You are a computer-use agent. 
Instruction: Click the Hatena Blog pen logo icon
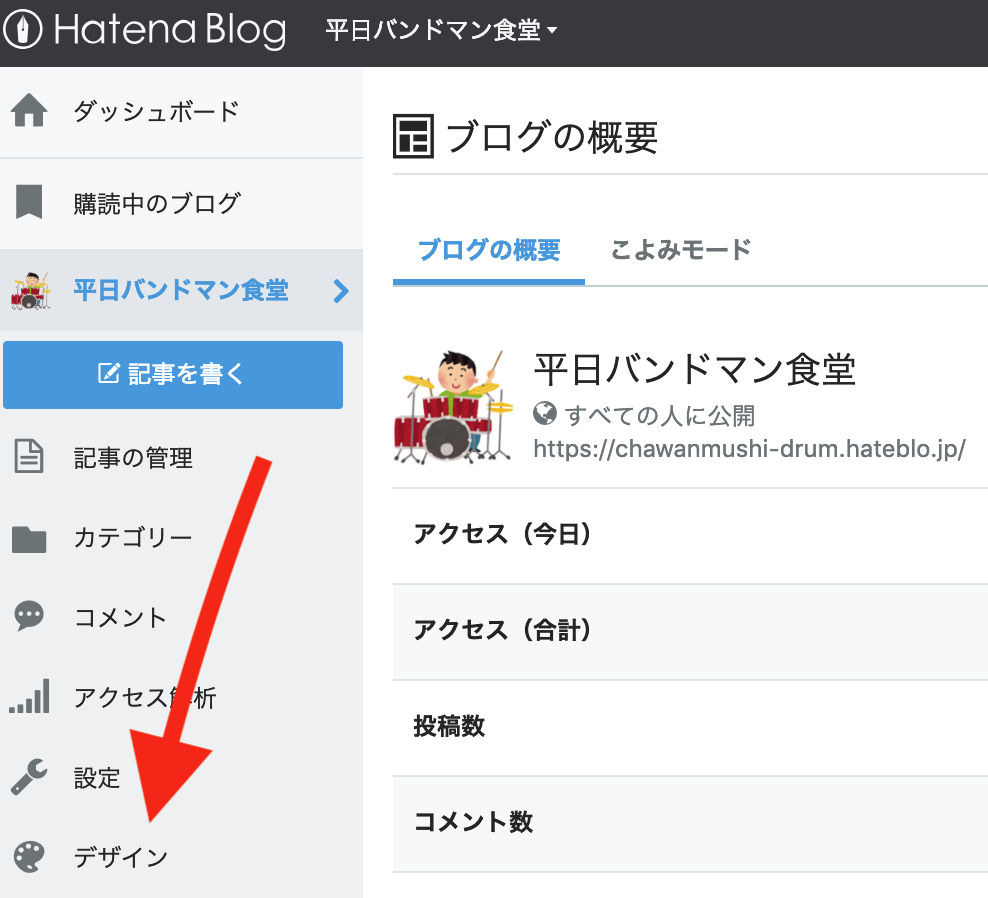point(22,30)
